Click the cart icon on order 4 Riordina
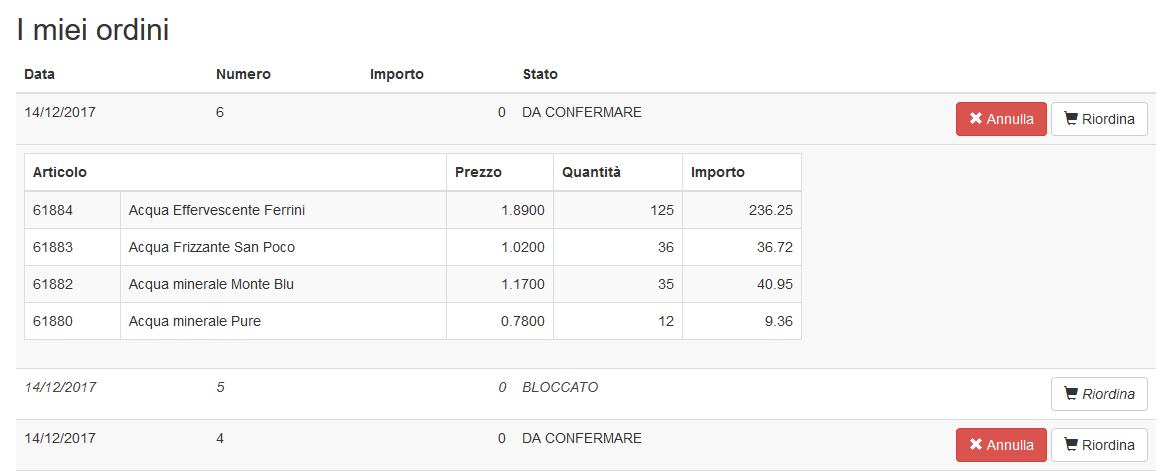This screenshot has width=1166, height=475. click(x=1071, y=445)
